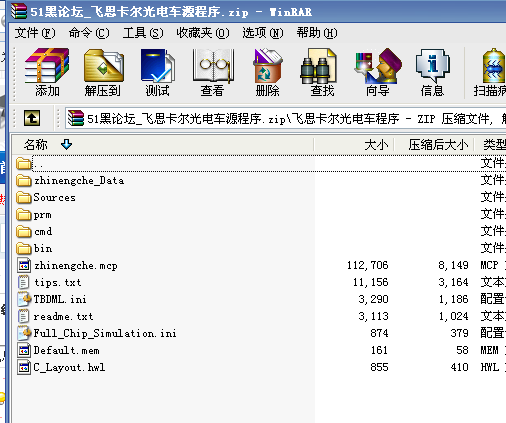
Task: Click the 1,024 packed size value
Action: click(453, 316)
